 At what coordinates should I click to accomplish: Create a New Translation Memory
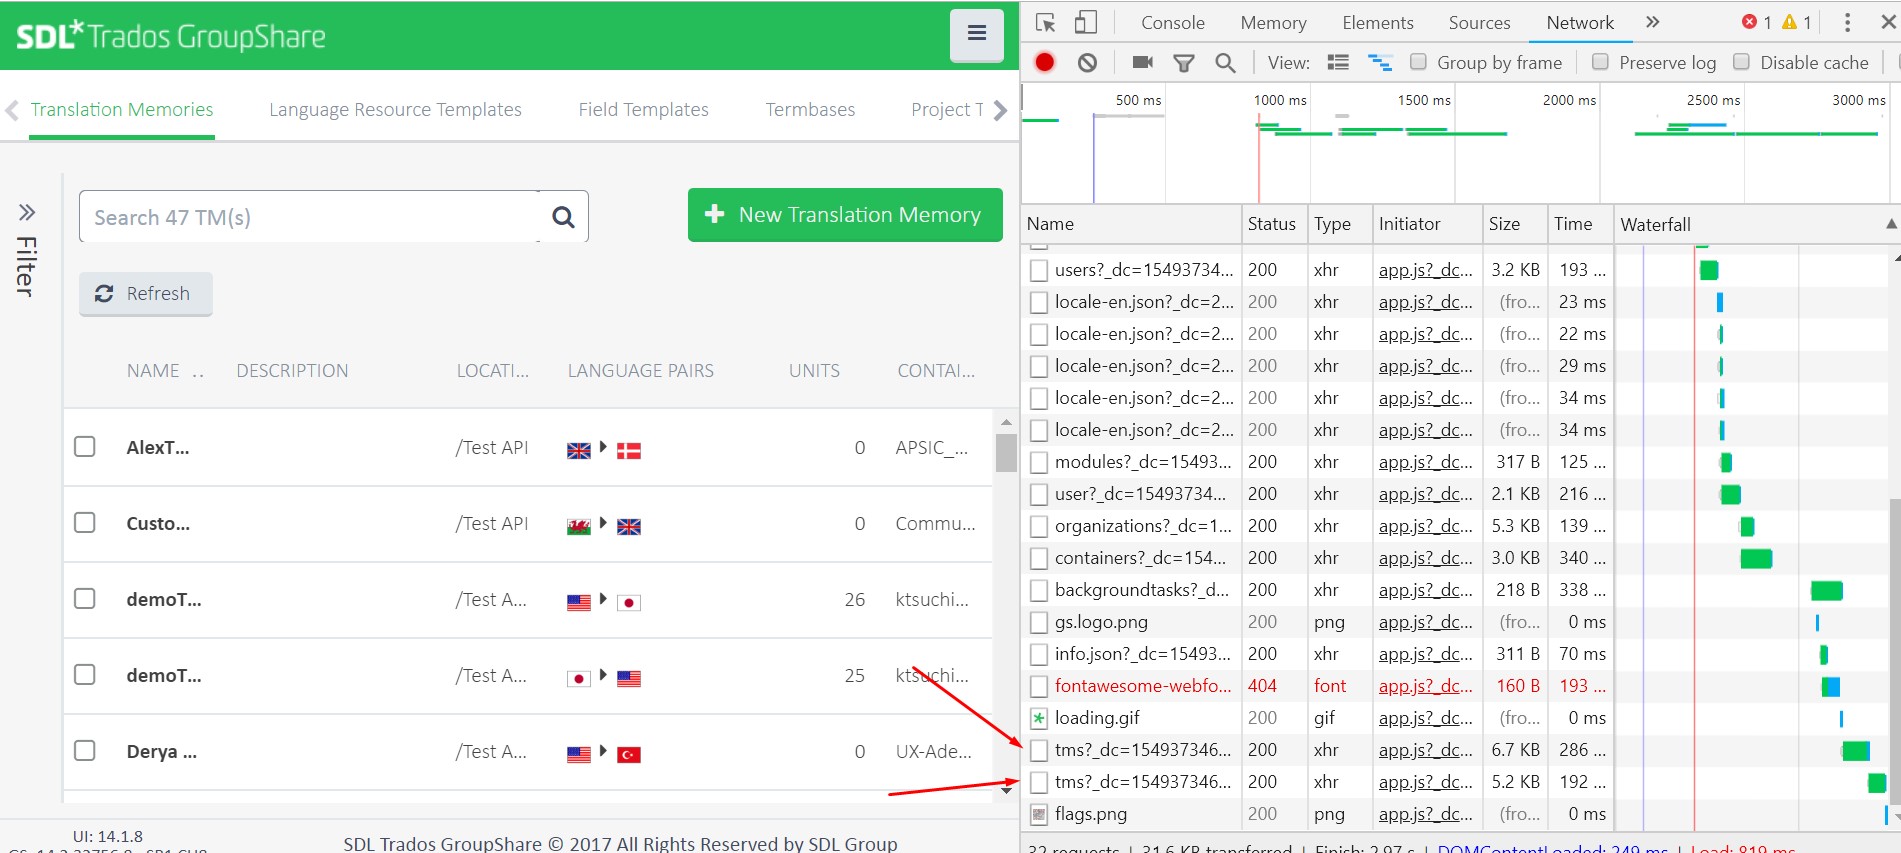click(x=845, y=215)
